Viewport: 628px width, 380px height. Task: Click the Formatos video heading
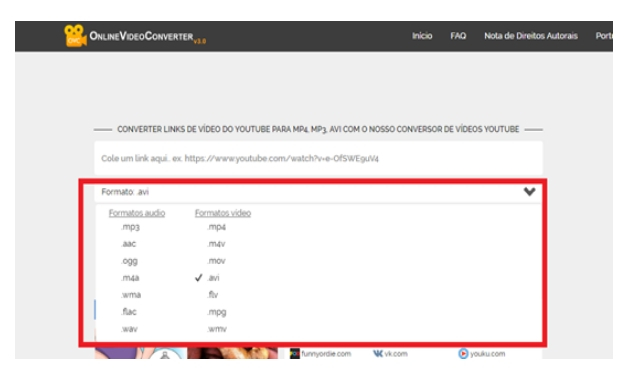coord(223,213)
